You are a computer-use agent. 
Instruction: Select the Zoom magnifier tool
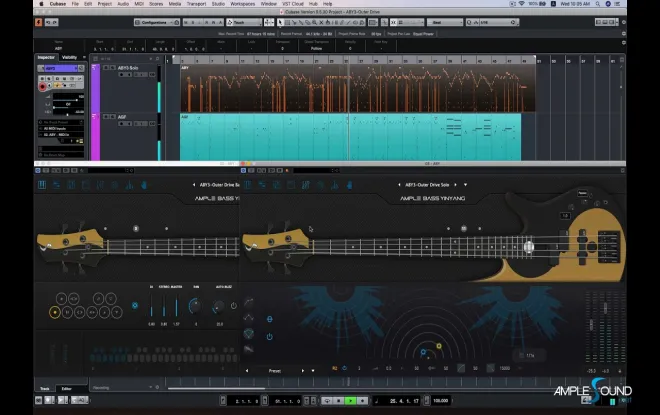pyautogui.click(x=314, y=22)
